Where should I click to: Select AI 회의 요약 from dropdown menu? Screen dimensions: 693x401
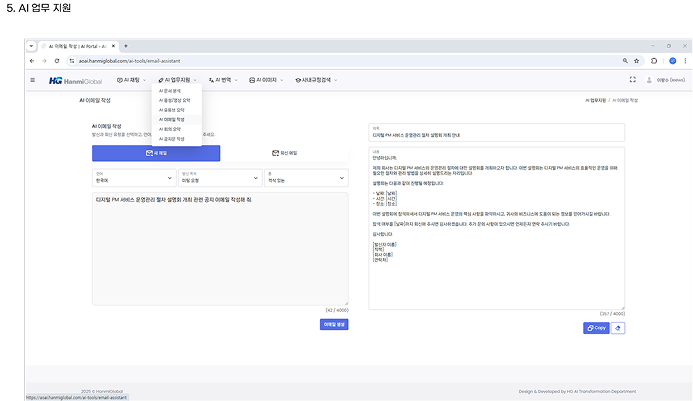pyautogui.click(x=172, y=129)
